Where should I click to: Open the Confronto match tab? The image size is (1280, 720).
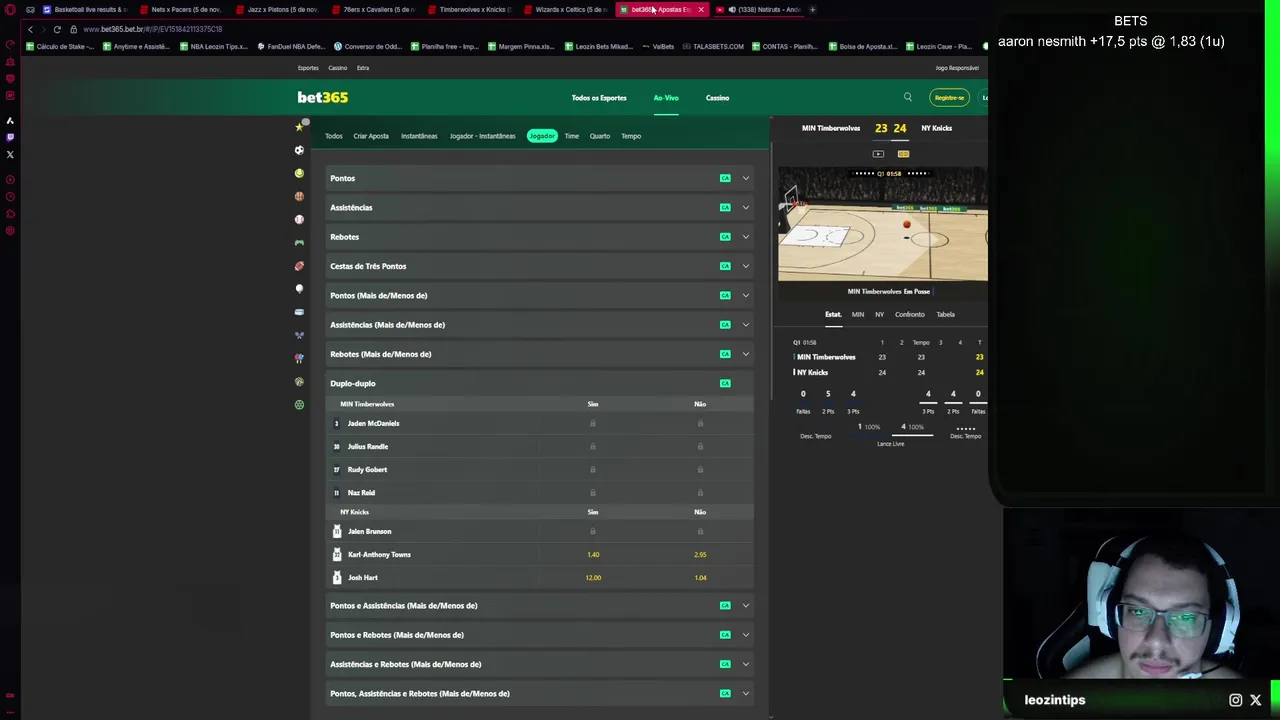coord(910,314)
